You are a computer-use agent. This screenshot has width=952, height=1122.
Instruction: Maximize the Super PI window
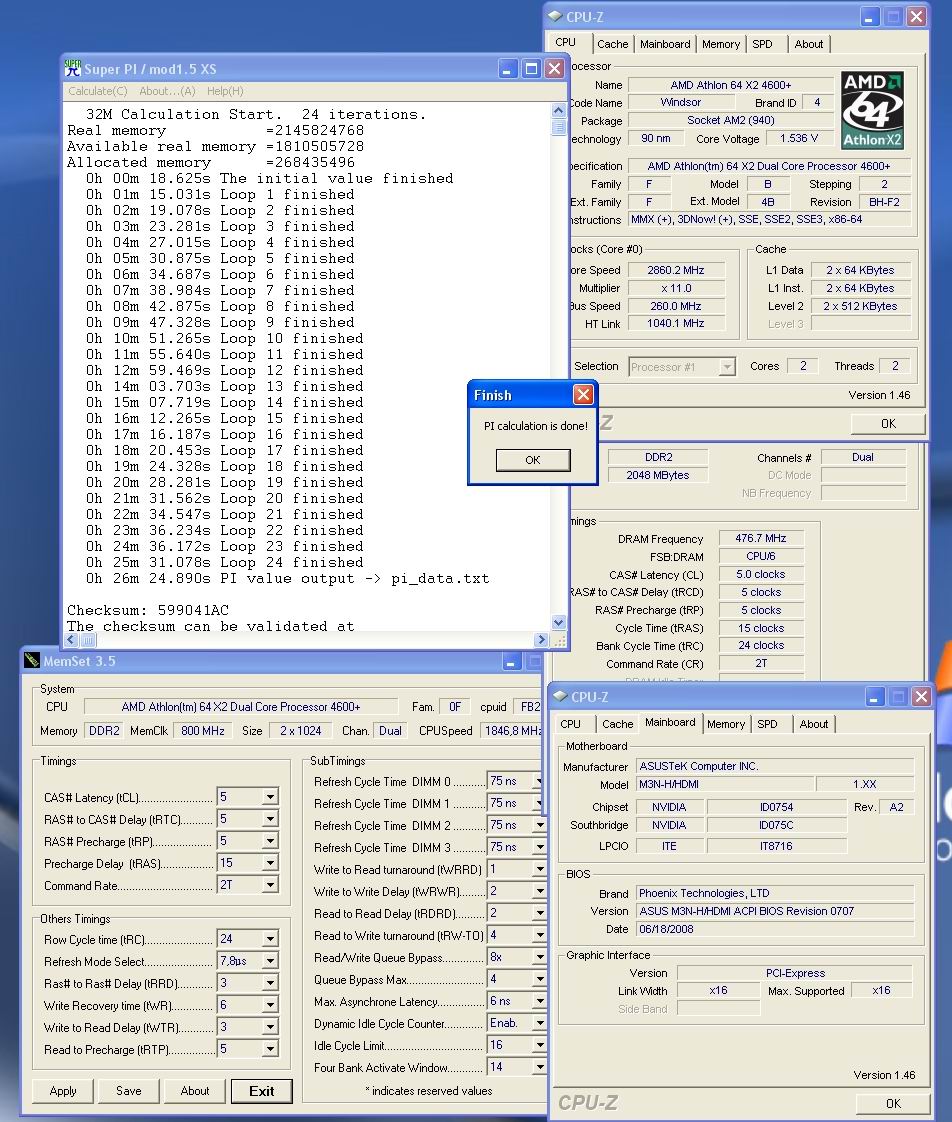[x=531, y=69]
